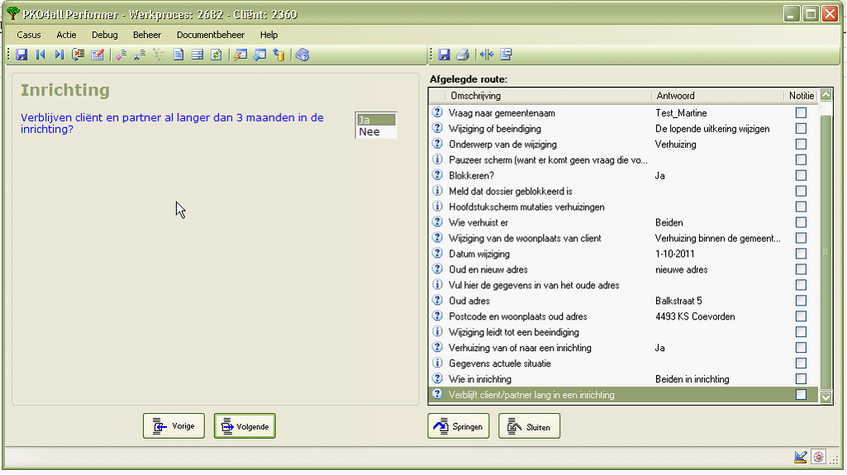This screenshot has height=475, width=847.
Task: Tick Notitie checkbox for 'Datum wijziging' row
Action: [801, 253]
